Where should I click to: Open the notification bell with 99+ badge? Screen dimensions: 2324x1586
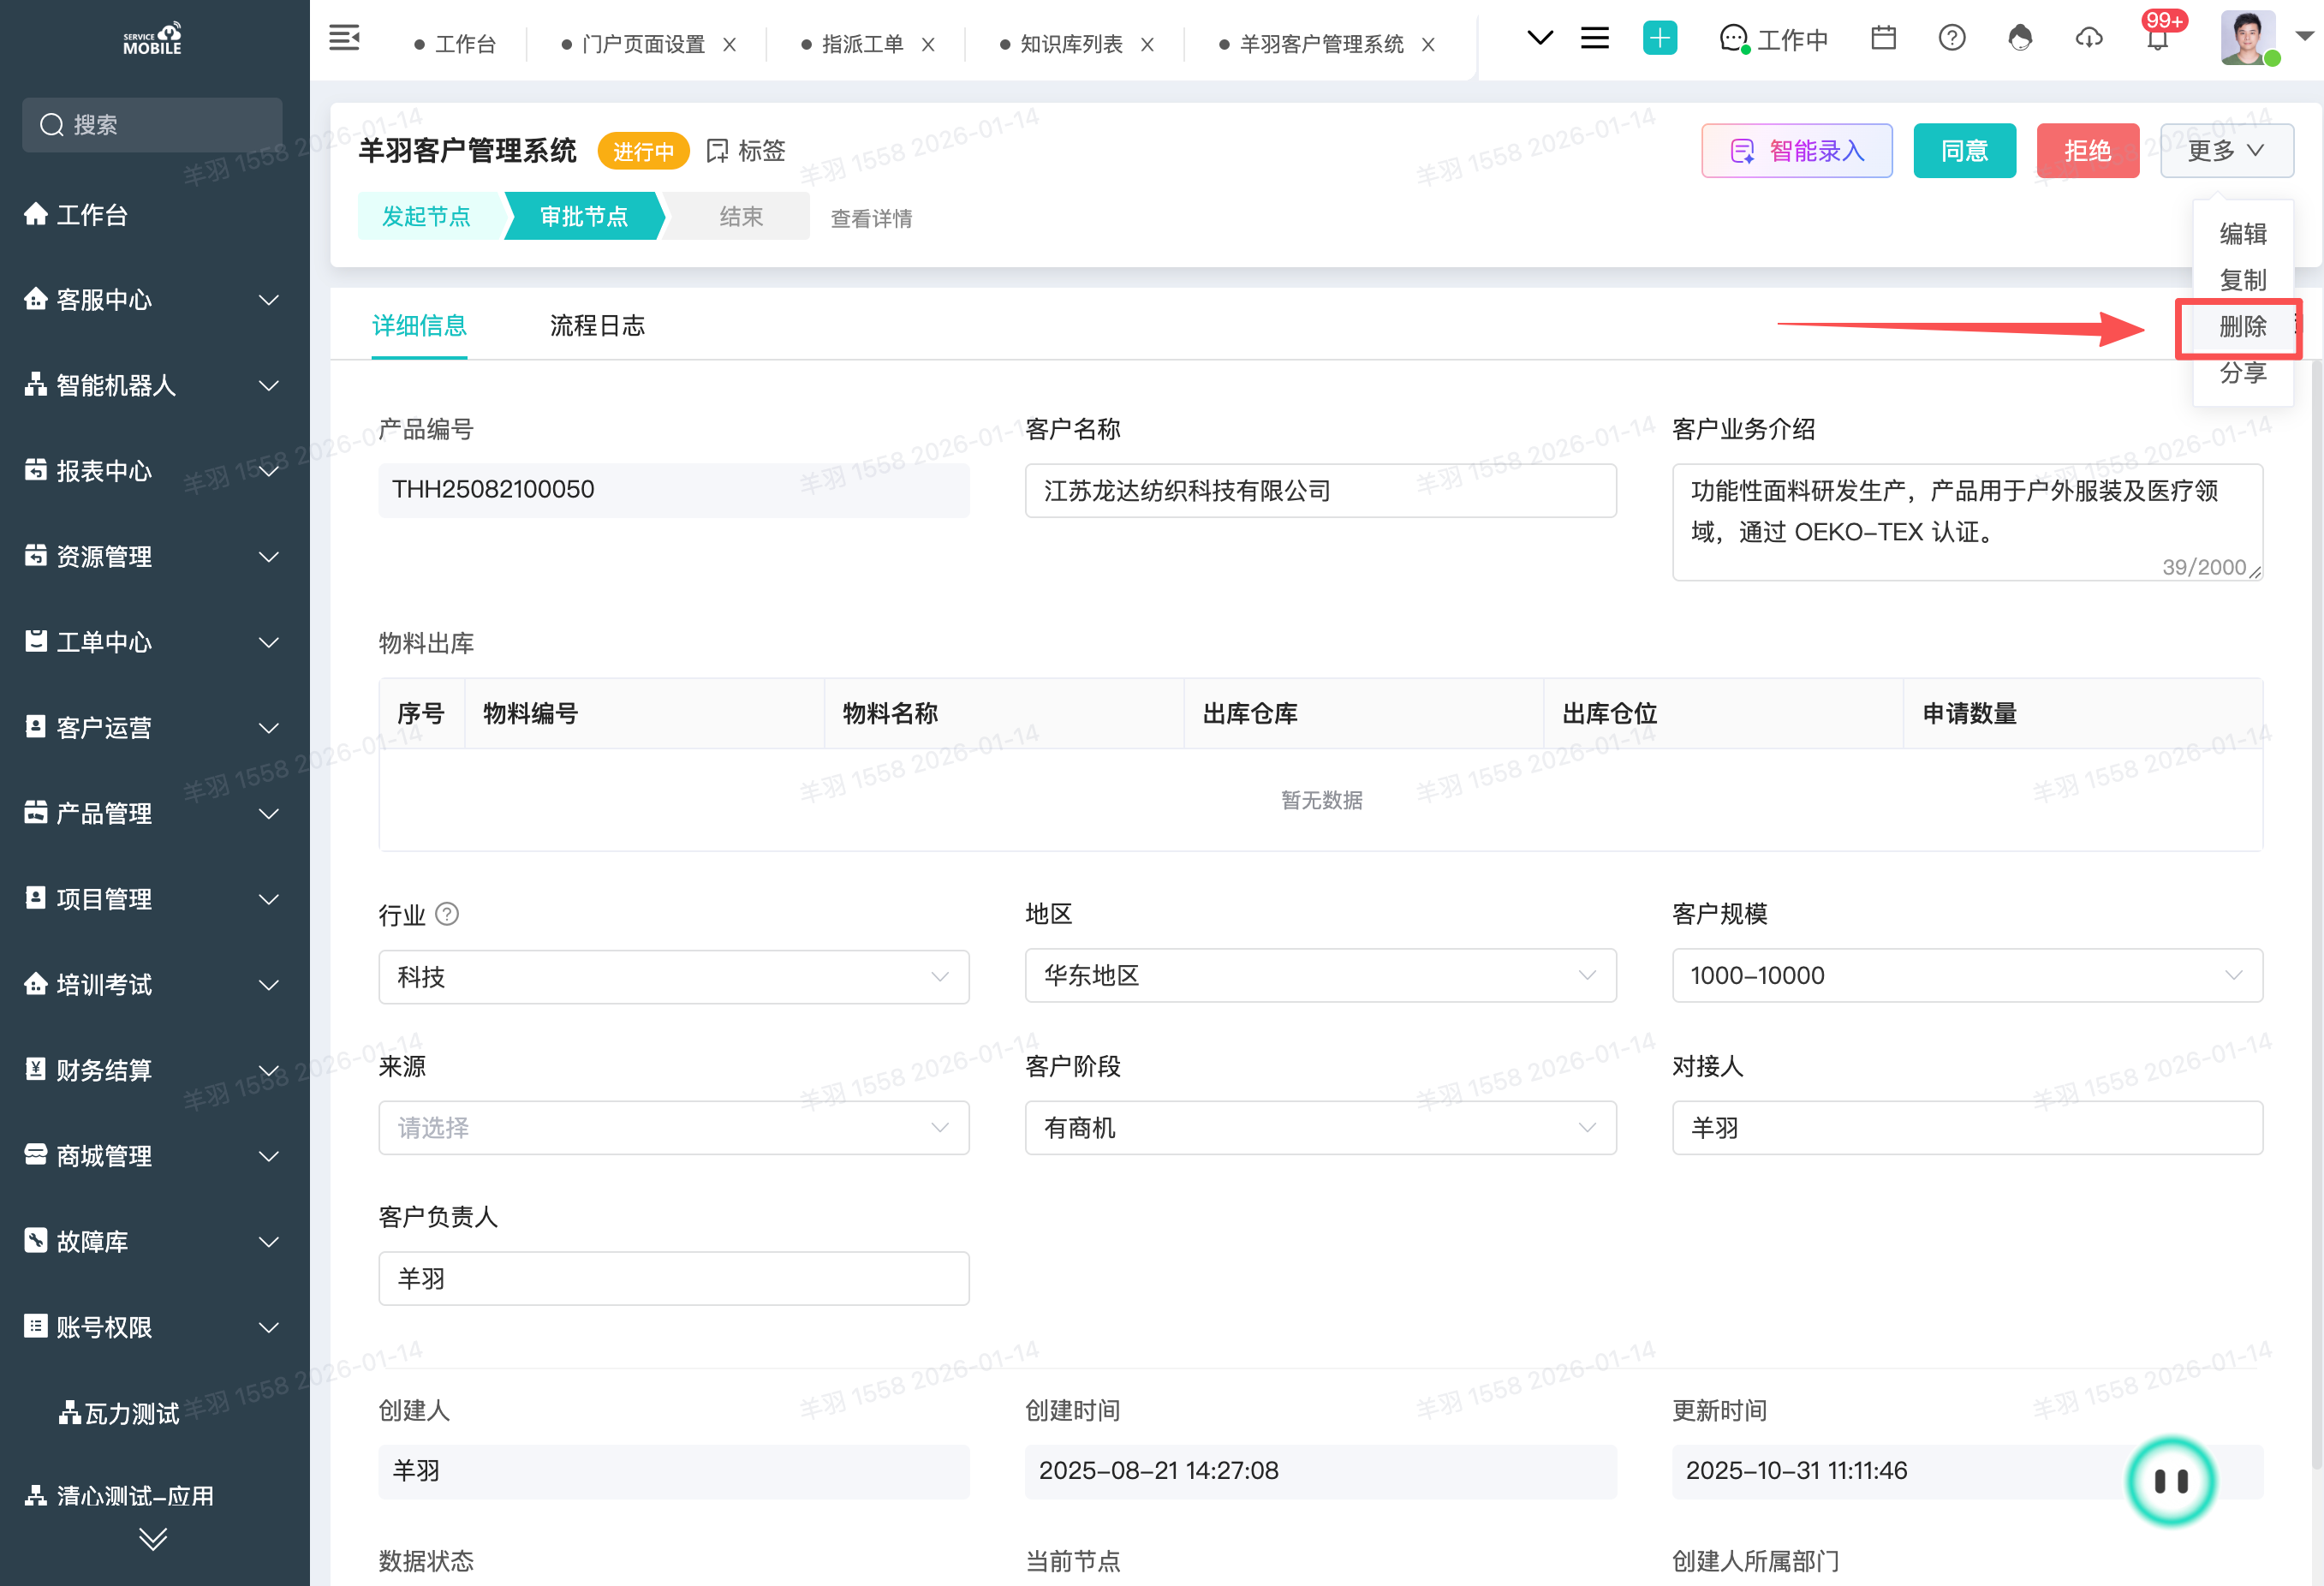click(2157, 39)
